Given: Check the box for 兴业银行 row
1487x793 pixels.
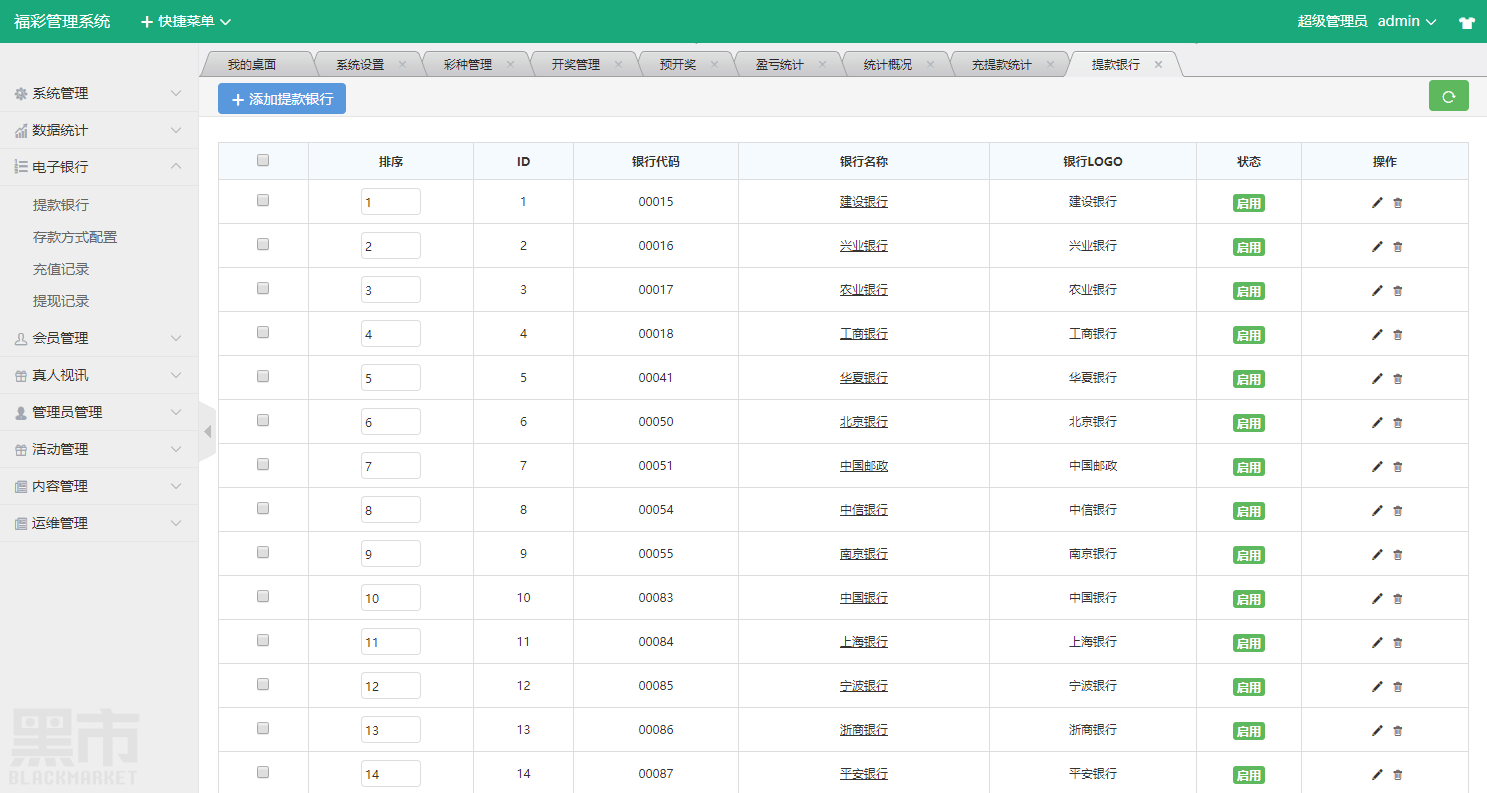Looking at the screenshot, I should (x=263, y=244).
